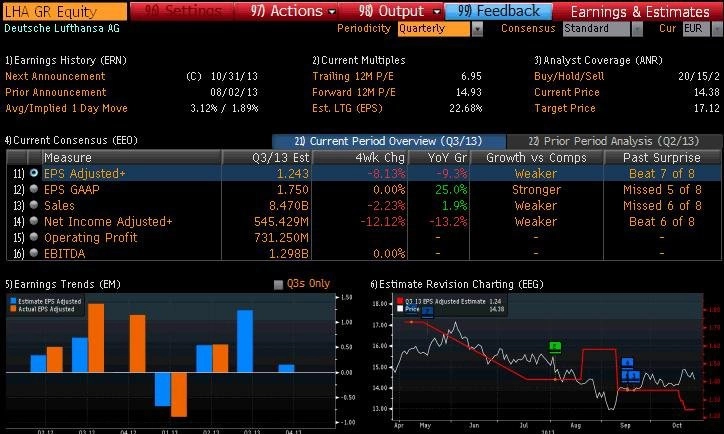Select the Operating Profit radio button

(x=34, y=237)
